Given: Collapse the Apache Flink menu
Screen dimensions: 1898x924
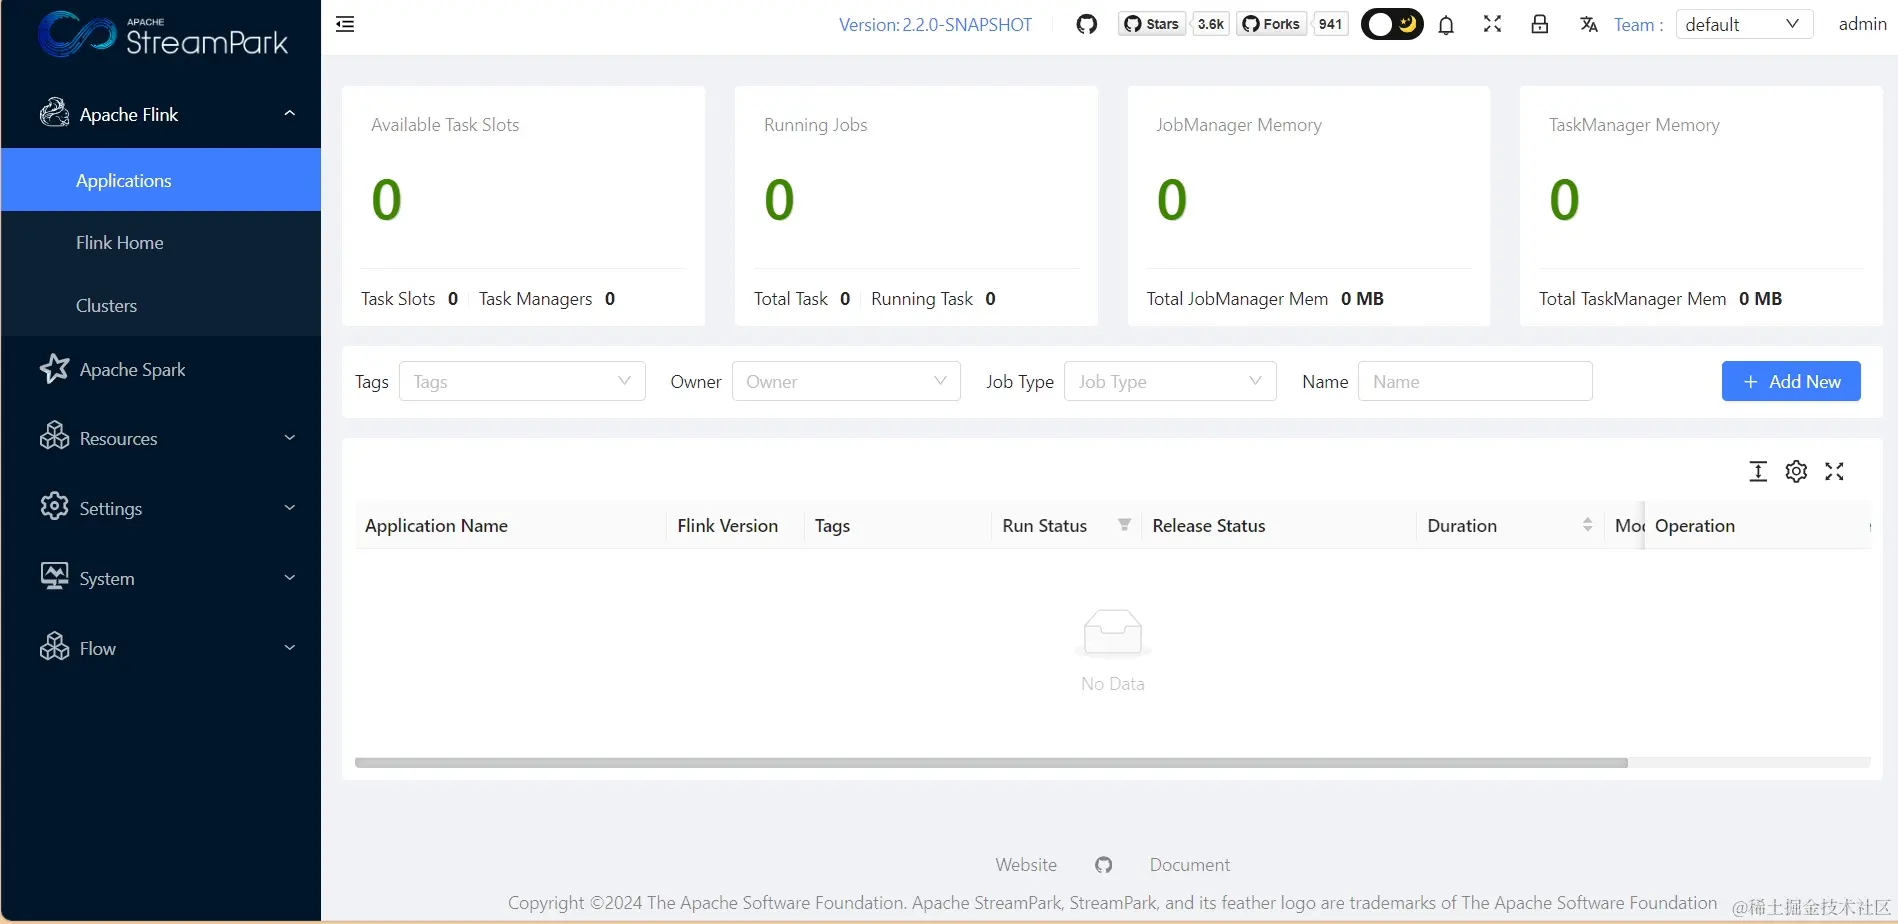Looking at the screenshot, I should [x=161, y=114].
